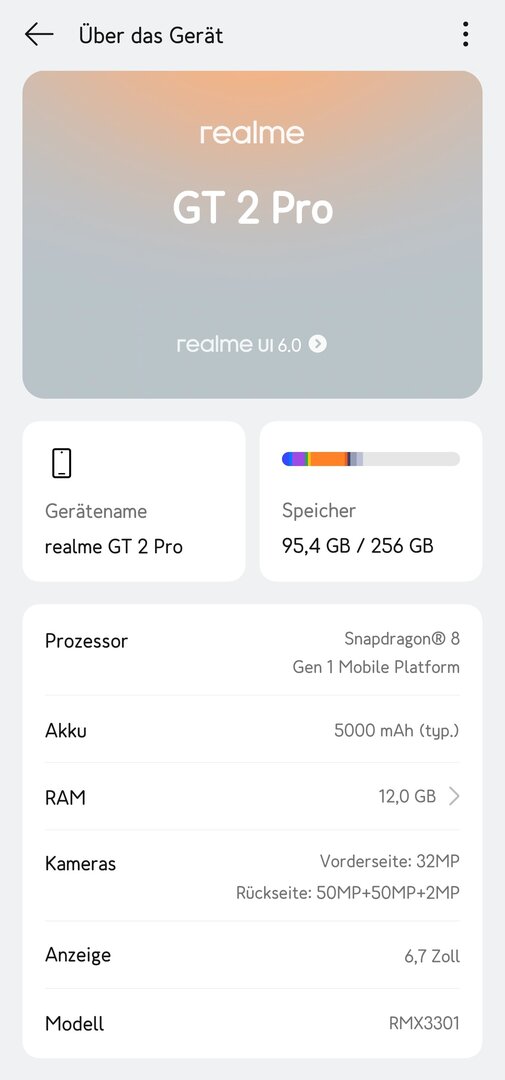This screenshot has width=505, height=1080.
Task: Tap the Modell RMX3301 row
Action: click(252, 1023)
